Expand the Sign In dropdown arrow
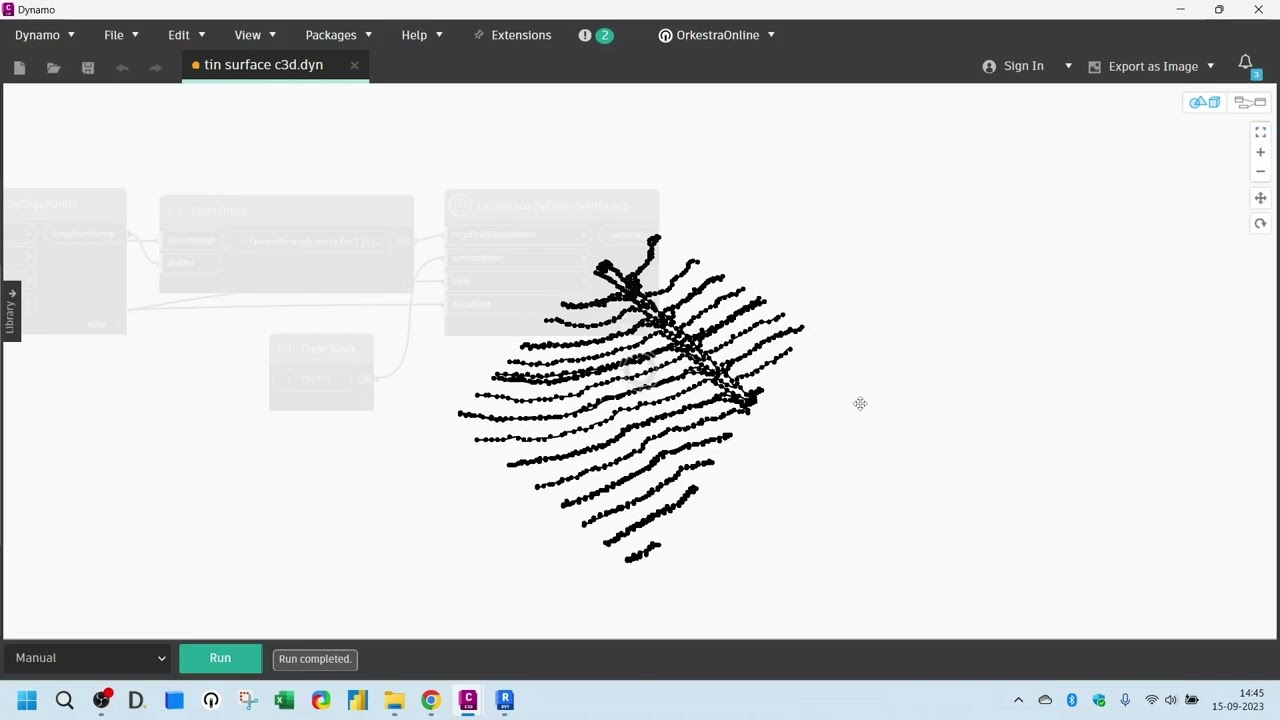The width and height of the screenshot is (1280, 720). [x=1068, y=66]
